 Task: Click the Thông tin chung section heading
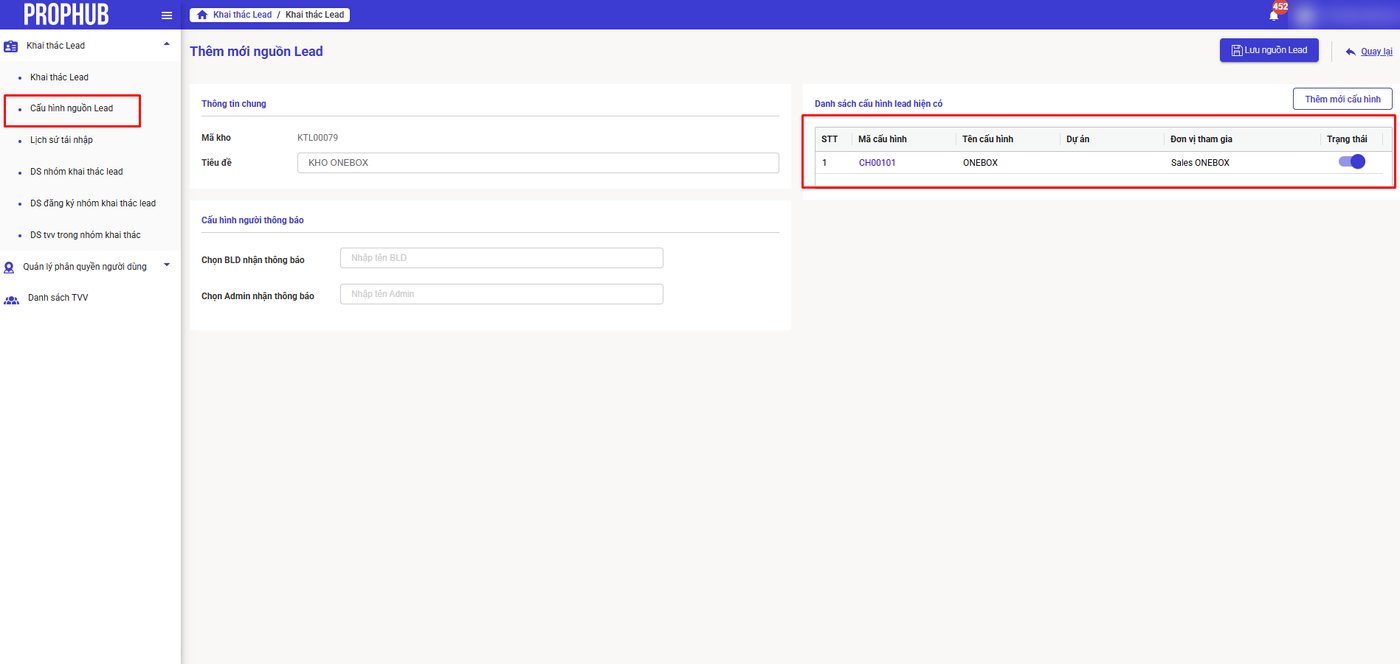click(234, 103)
